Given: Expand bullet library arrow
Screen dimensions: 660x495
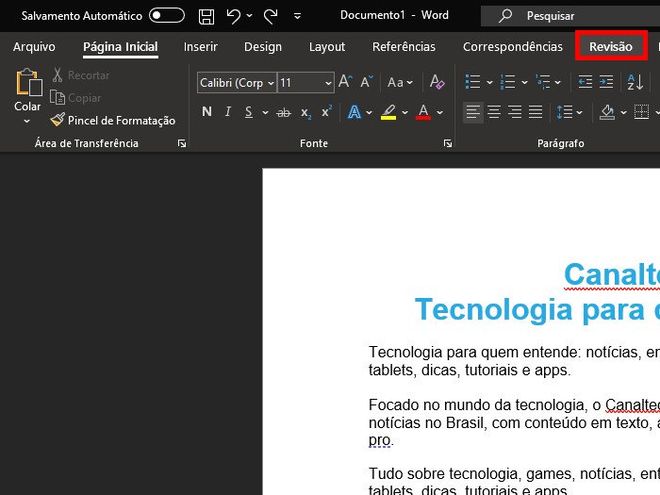Looking at the screenshot, I should (x=489, y=82).
